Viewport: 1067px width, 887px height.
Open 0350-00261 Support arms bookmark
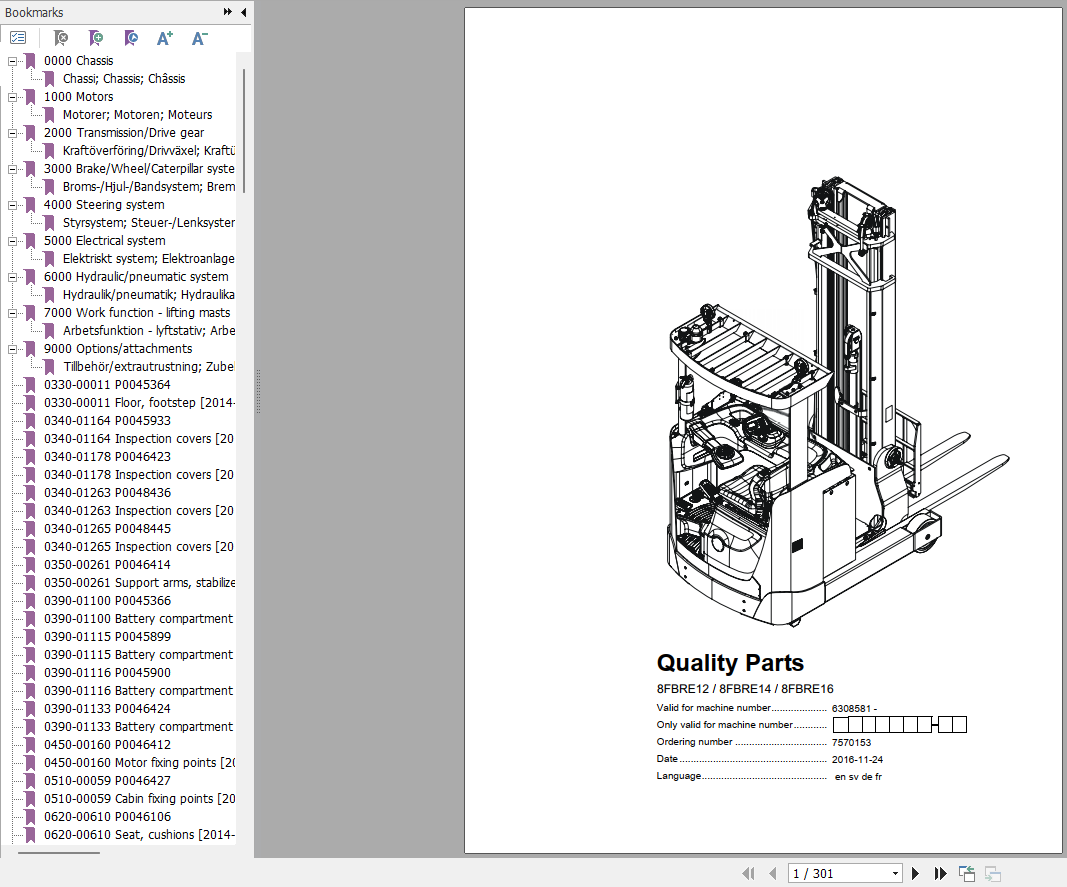coord(139,583)
